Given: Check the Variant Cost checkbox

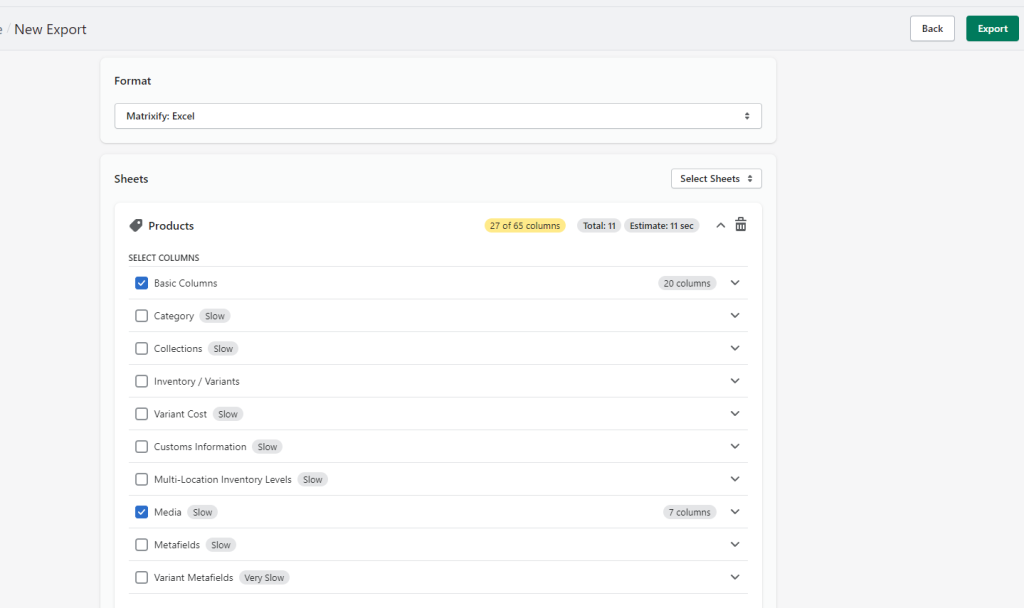Looking at the screenshot, I should pos(141,413).
